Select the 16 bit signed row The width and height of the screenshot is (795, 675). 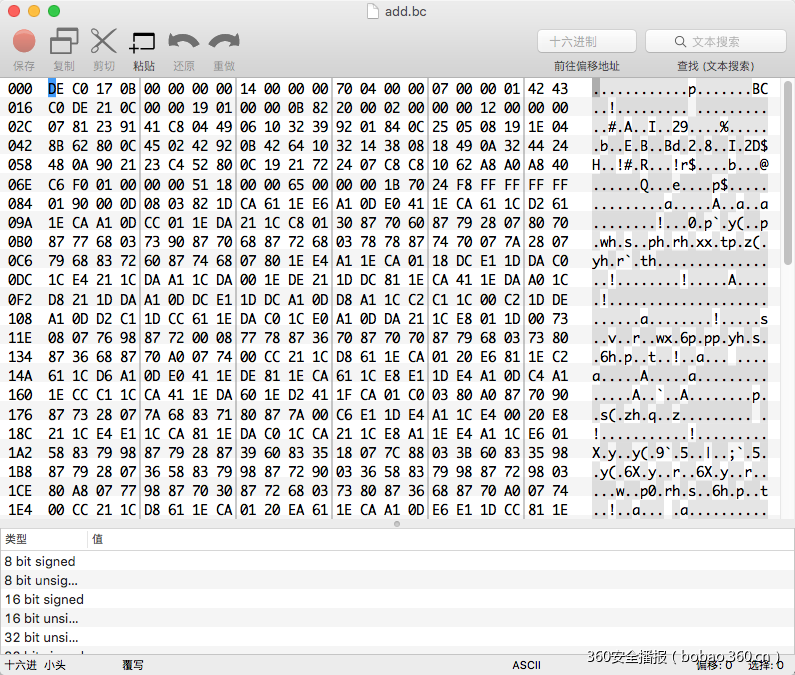click(x=398, y=599)
